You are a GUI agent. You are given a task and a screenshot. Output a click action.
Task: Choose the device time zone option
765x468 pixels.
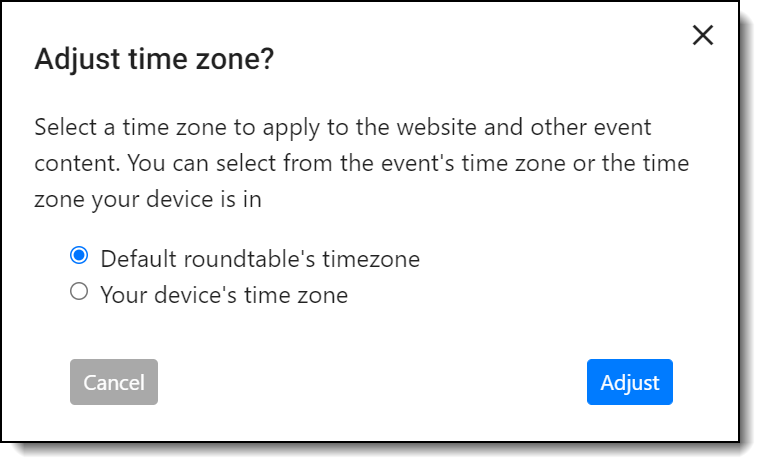(79, 293)
